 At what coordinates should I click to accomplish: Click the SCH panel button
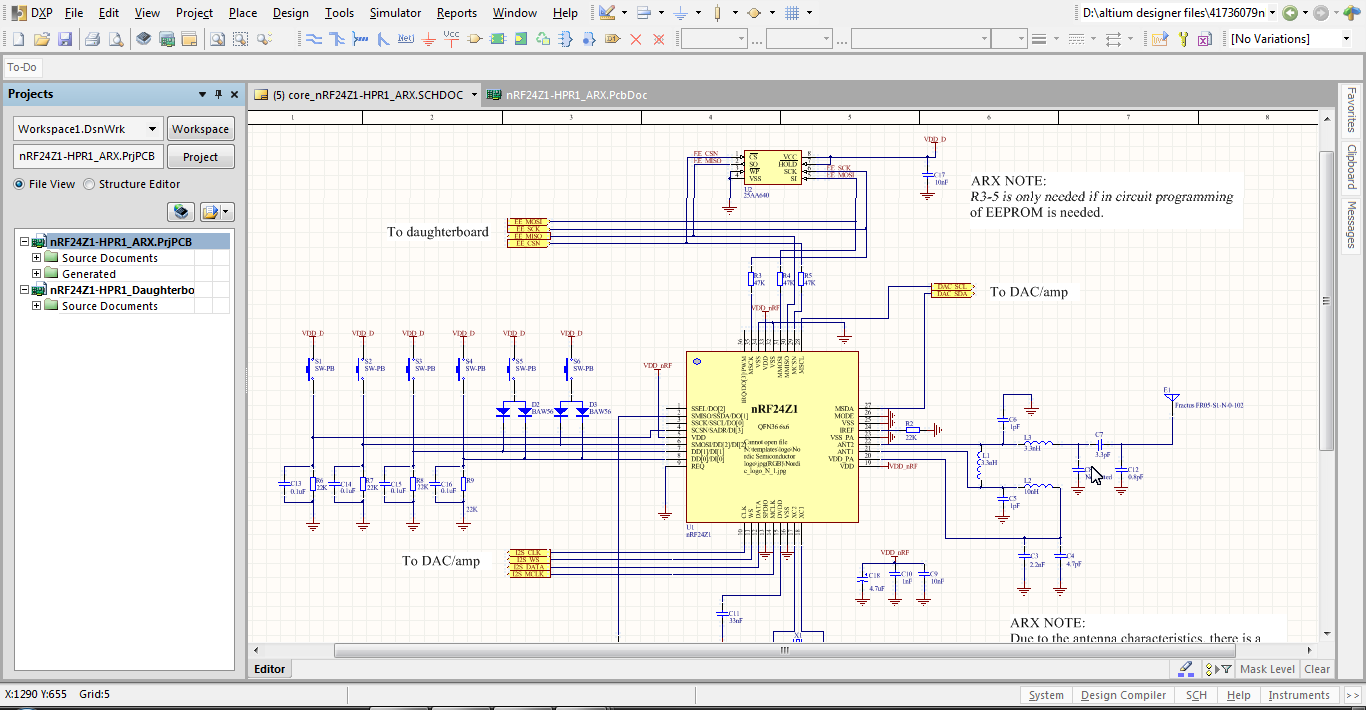pos(1196,695)
